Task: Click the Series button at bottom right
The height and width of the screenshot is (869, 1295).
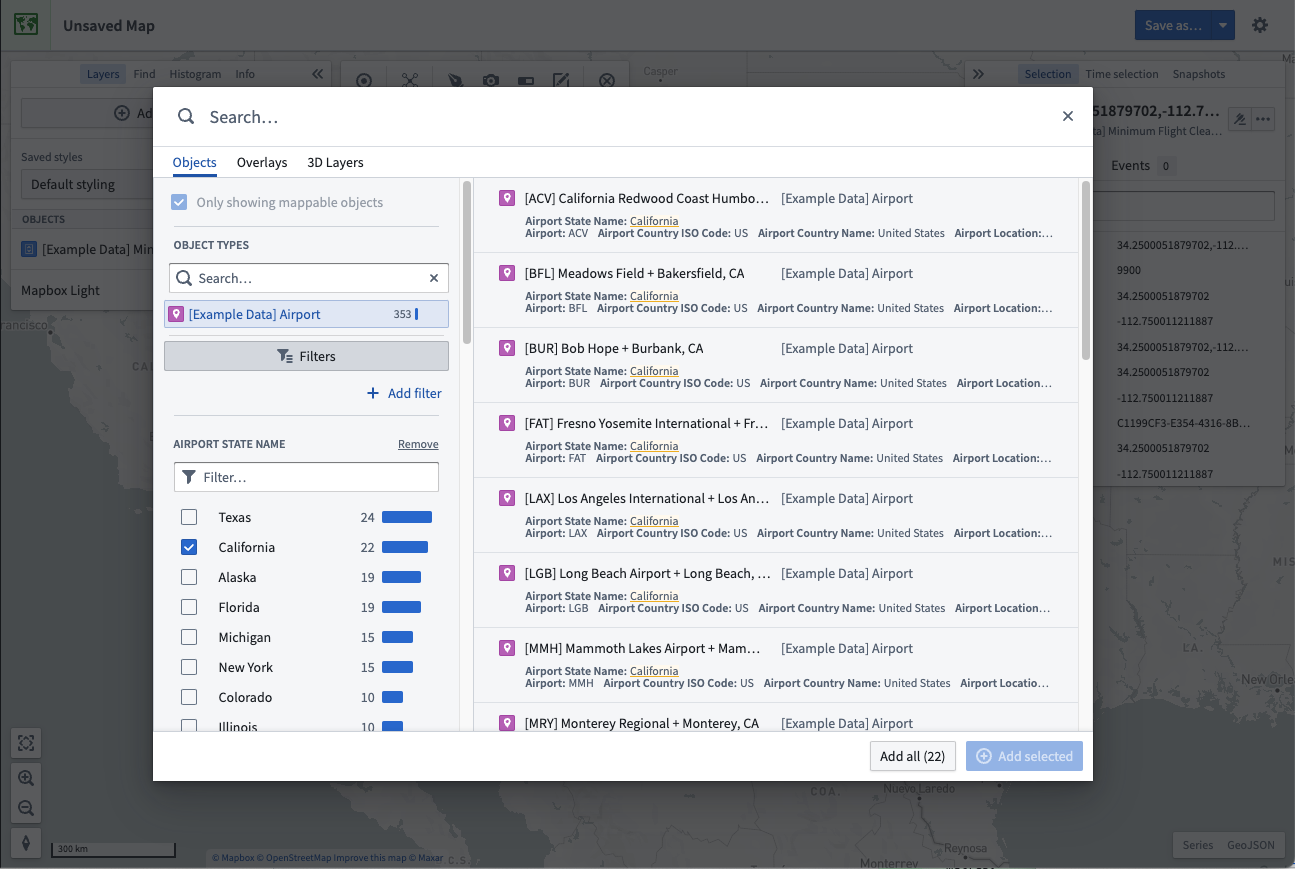Action: [1197, 845]
